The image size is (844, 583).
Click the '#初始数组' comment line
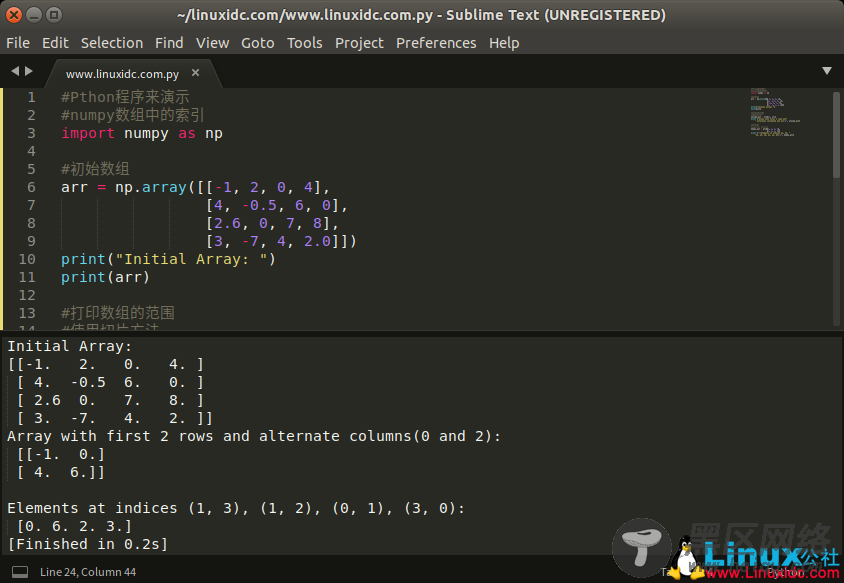pyautogui.click(x=95, y=169)
